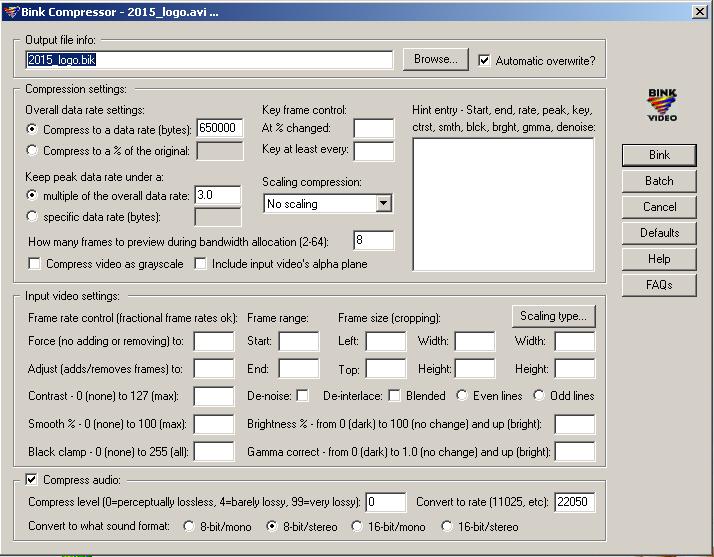The width and height of the screenshot is (714, 557).
Task: Enable the De-noise checkbox
Action: tap(302, 395)
